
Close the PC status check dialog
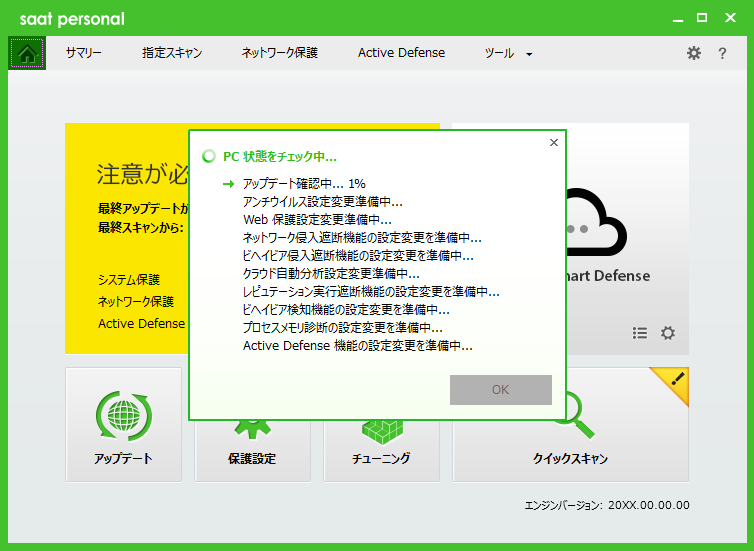click(553, 142)
